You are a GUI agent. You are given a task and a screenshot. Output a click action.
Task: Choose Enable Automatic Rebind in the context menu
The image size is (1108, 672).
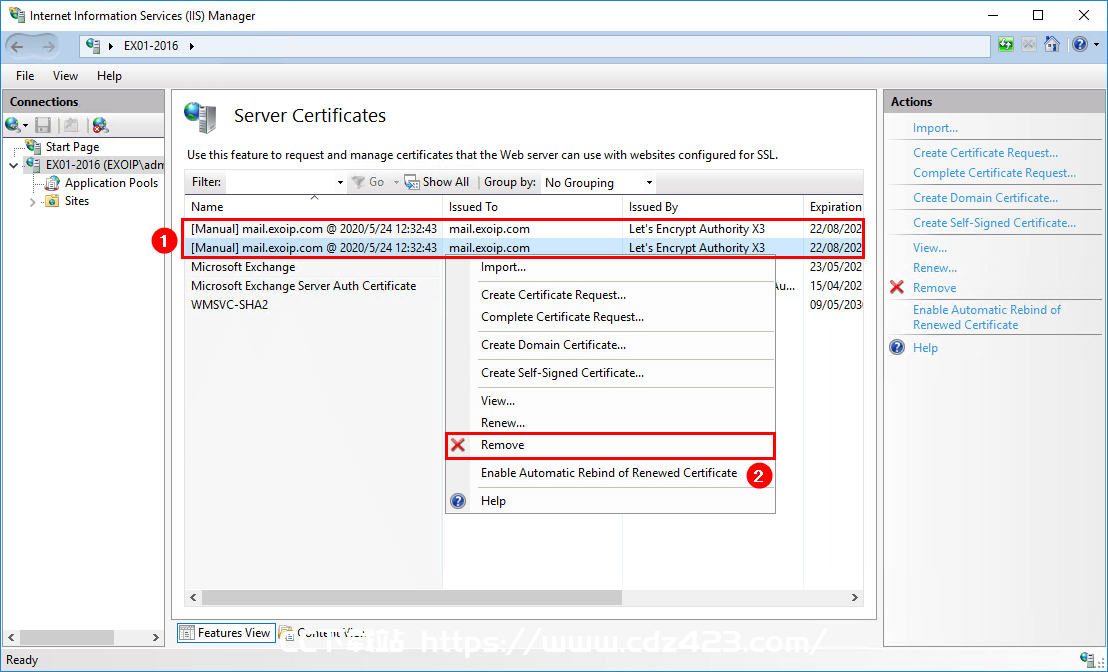(611, 473)
